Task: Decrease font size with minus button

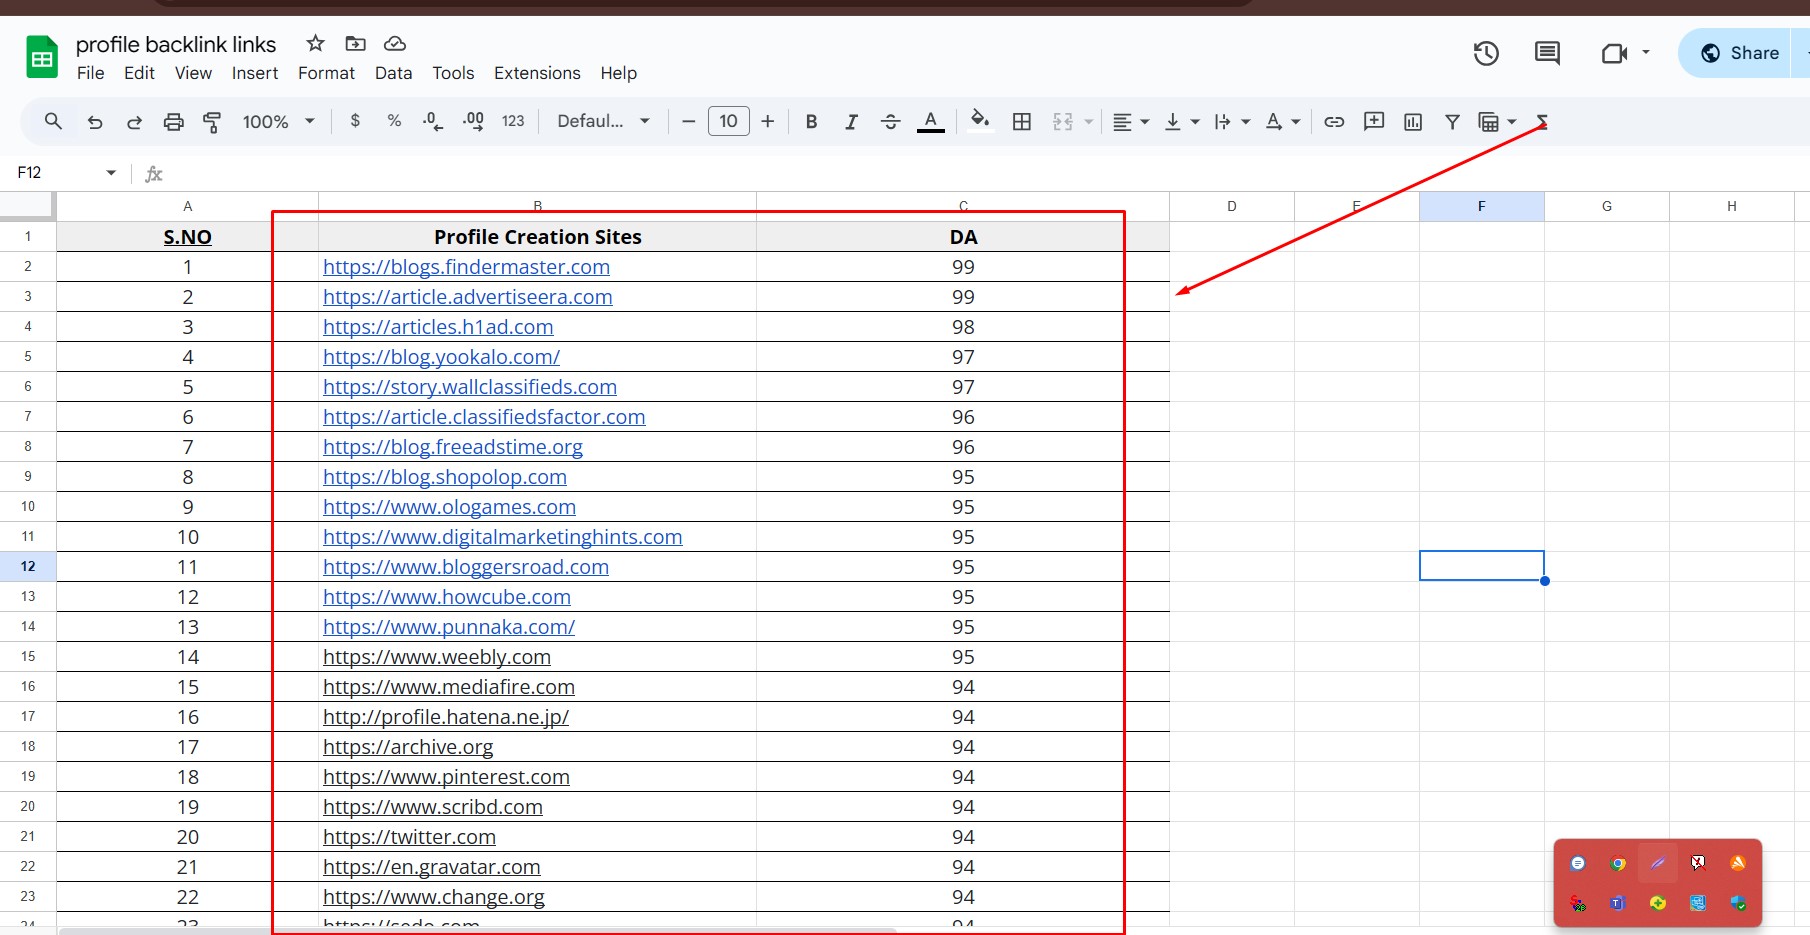Action: tap(688, 122)
